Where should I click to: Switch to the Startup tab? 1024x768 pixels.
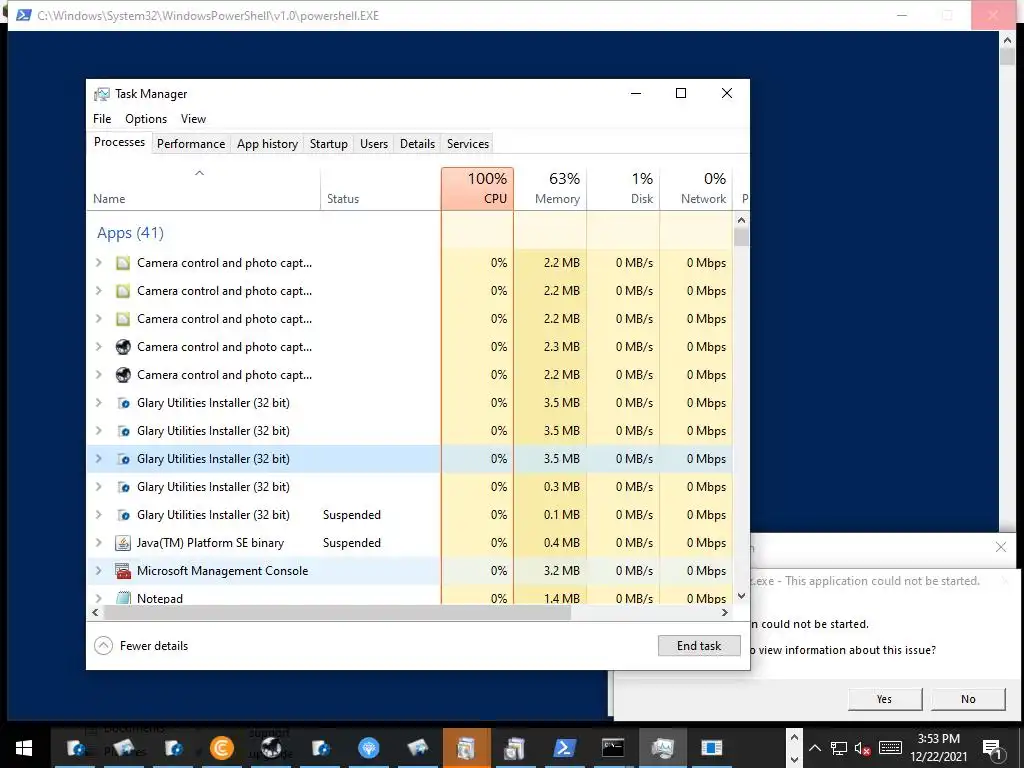tap(328, 144)
